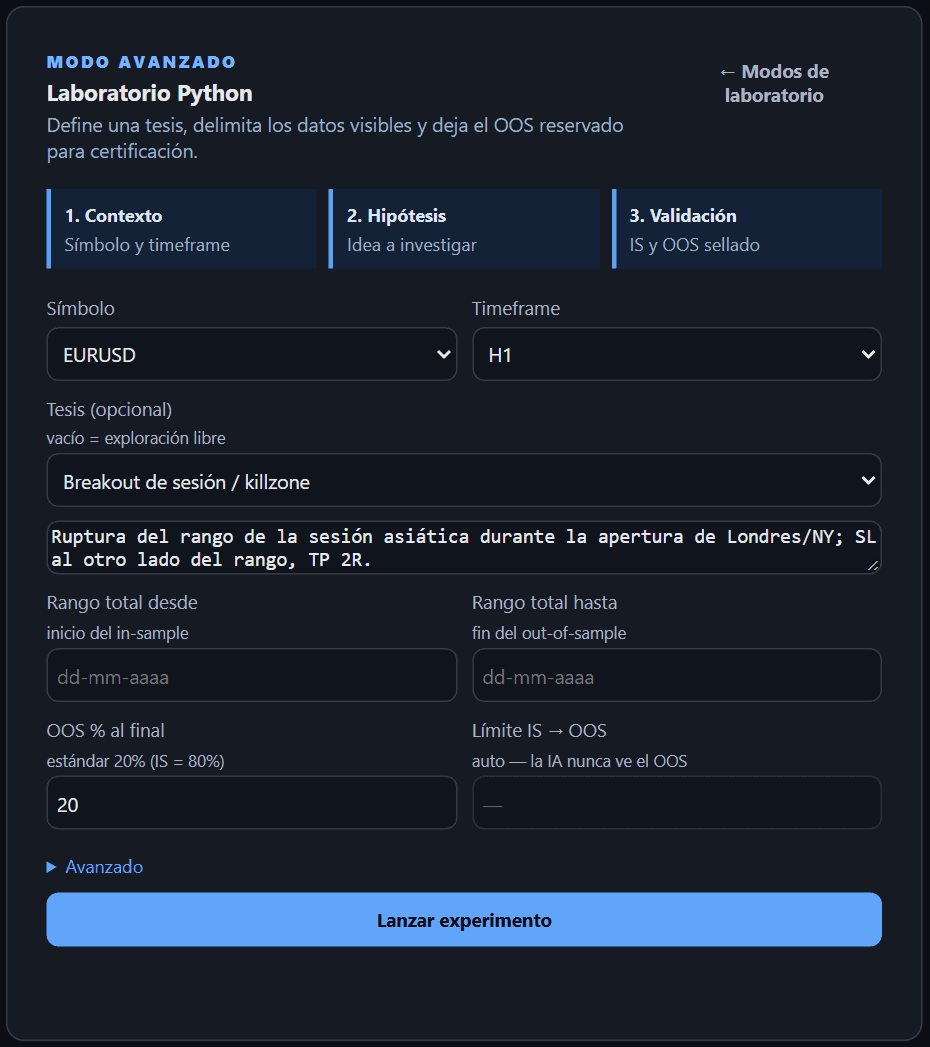
Task: Click the 'IS y OOS sellado' subtitle
Action: click(x=694, y=245)
